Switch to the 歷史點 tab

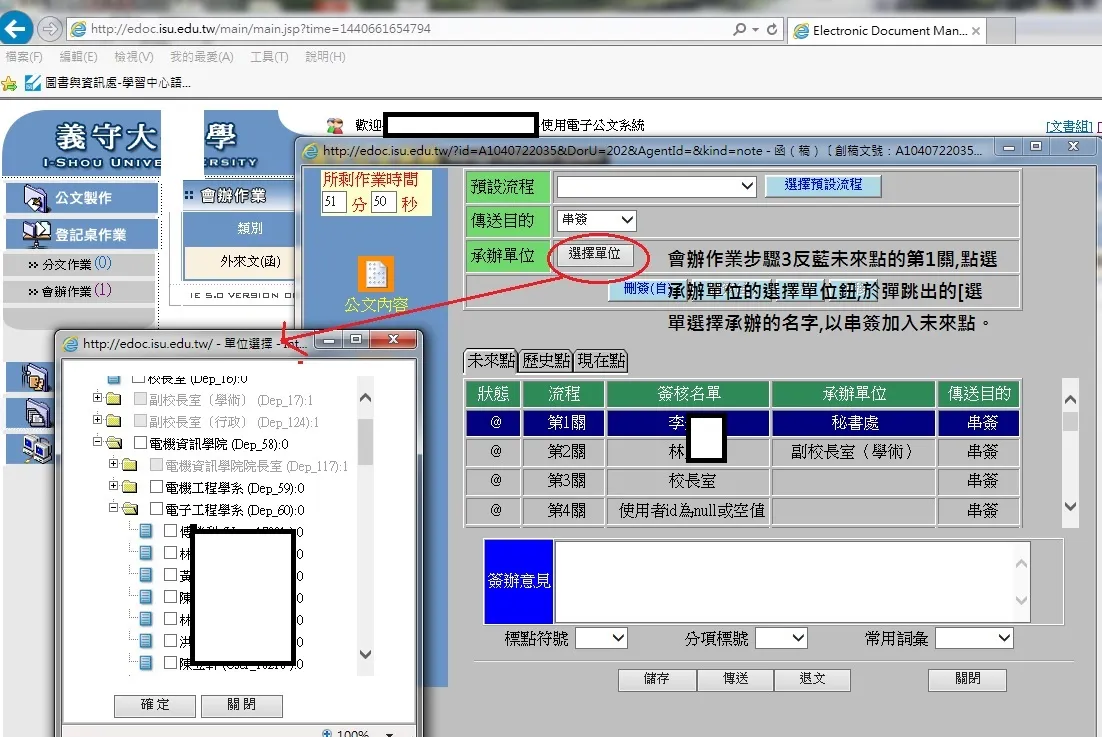pyautogui.click(x=546, y=361)
